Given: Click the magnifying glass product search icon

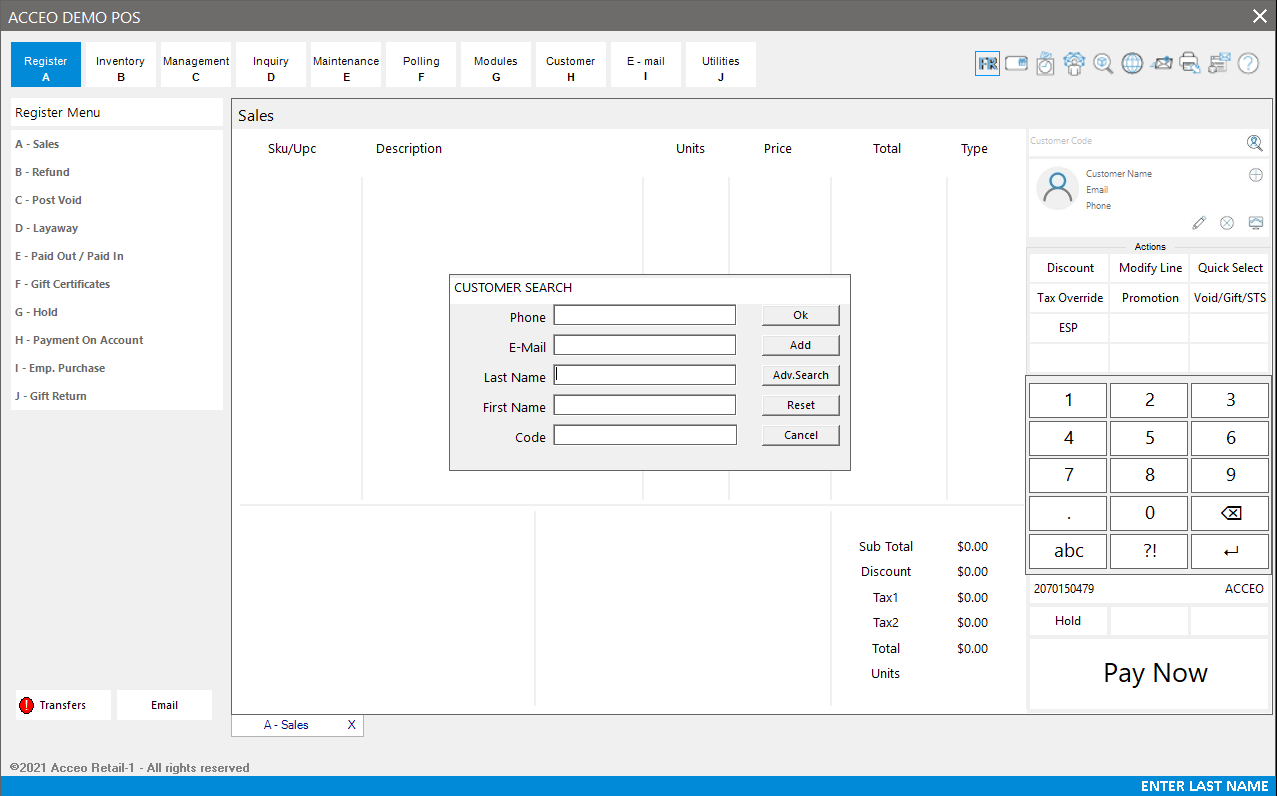Looking at the screenshot, I should tap(1103, 62).
